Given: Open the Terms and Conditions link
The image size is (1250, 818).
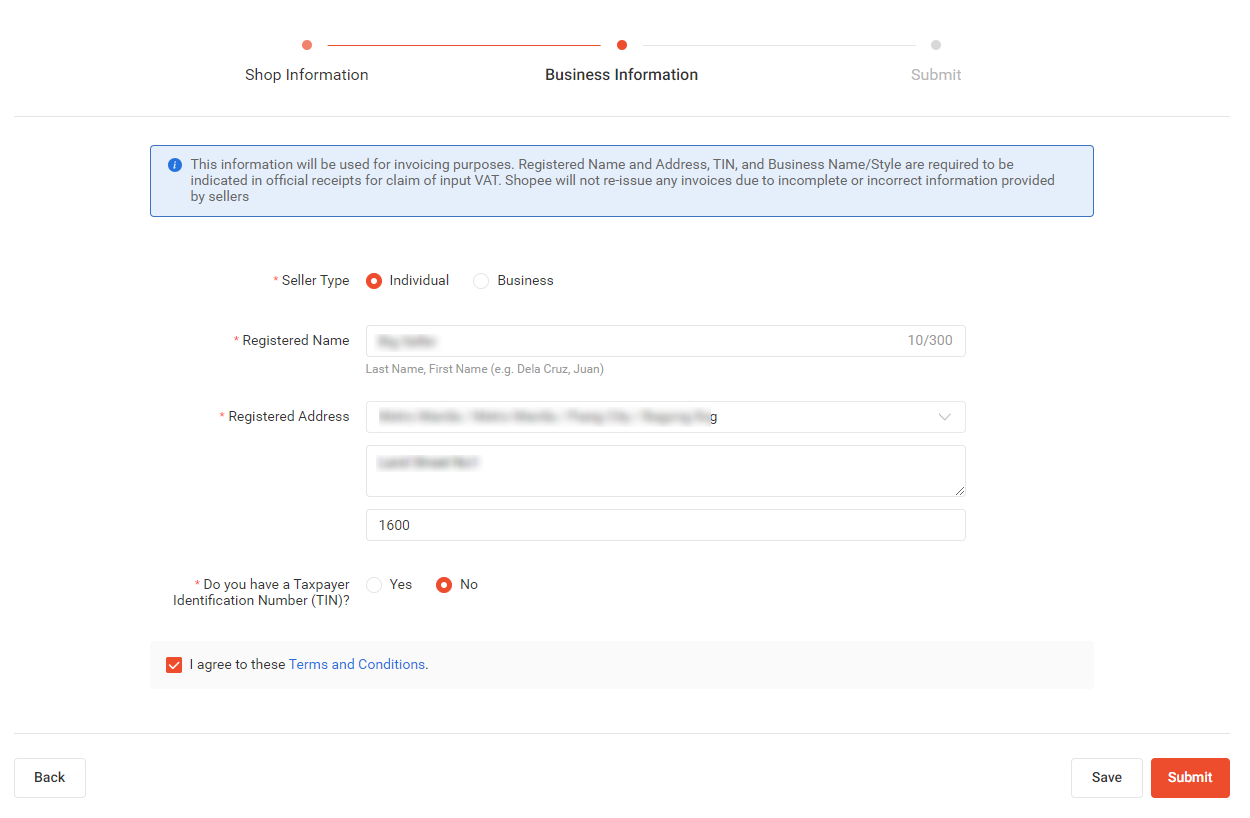Looking at the screenshot, I should [x=356, y=664].
